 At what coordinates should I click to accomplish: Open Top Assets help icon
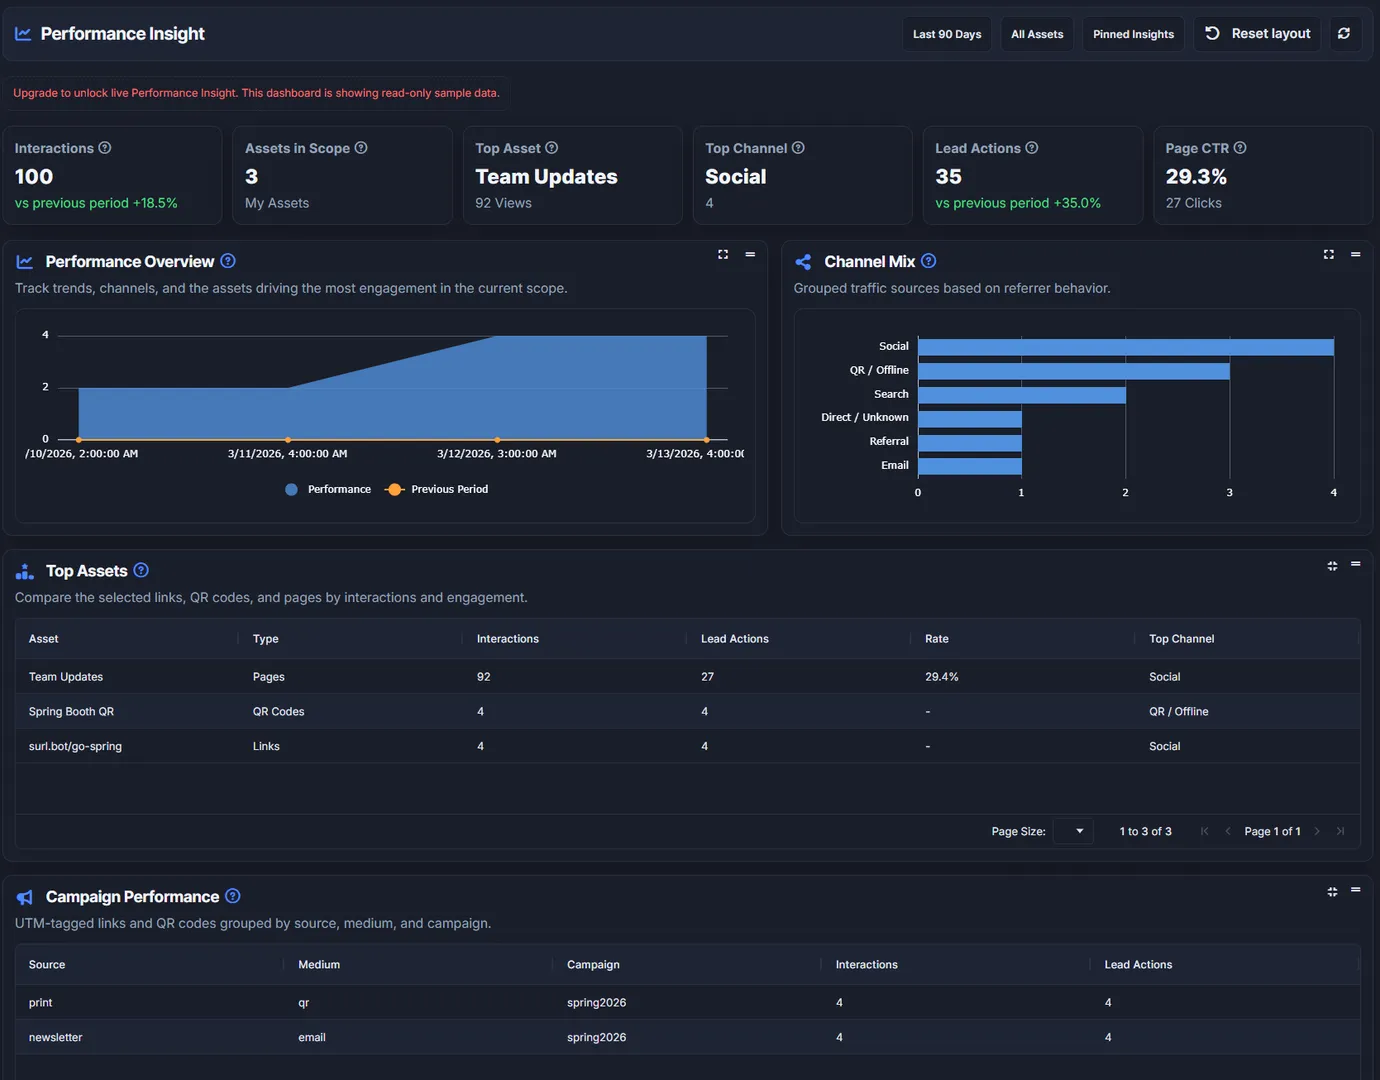[141, 570]
